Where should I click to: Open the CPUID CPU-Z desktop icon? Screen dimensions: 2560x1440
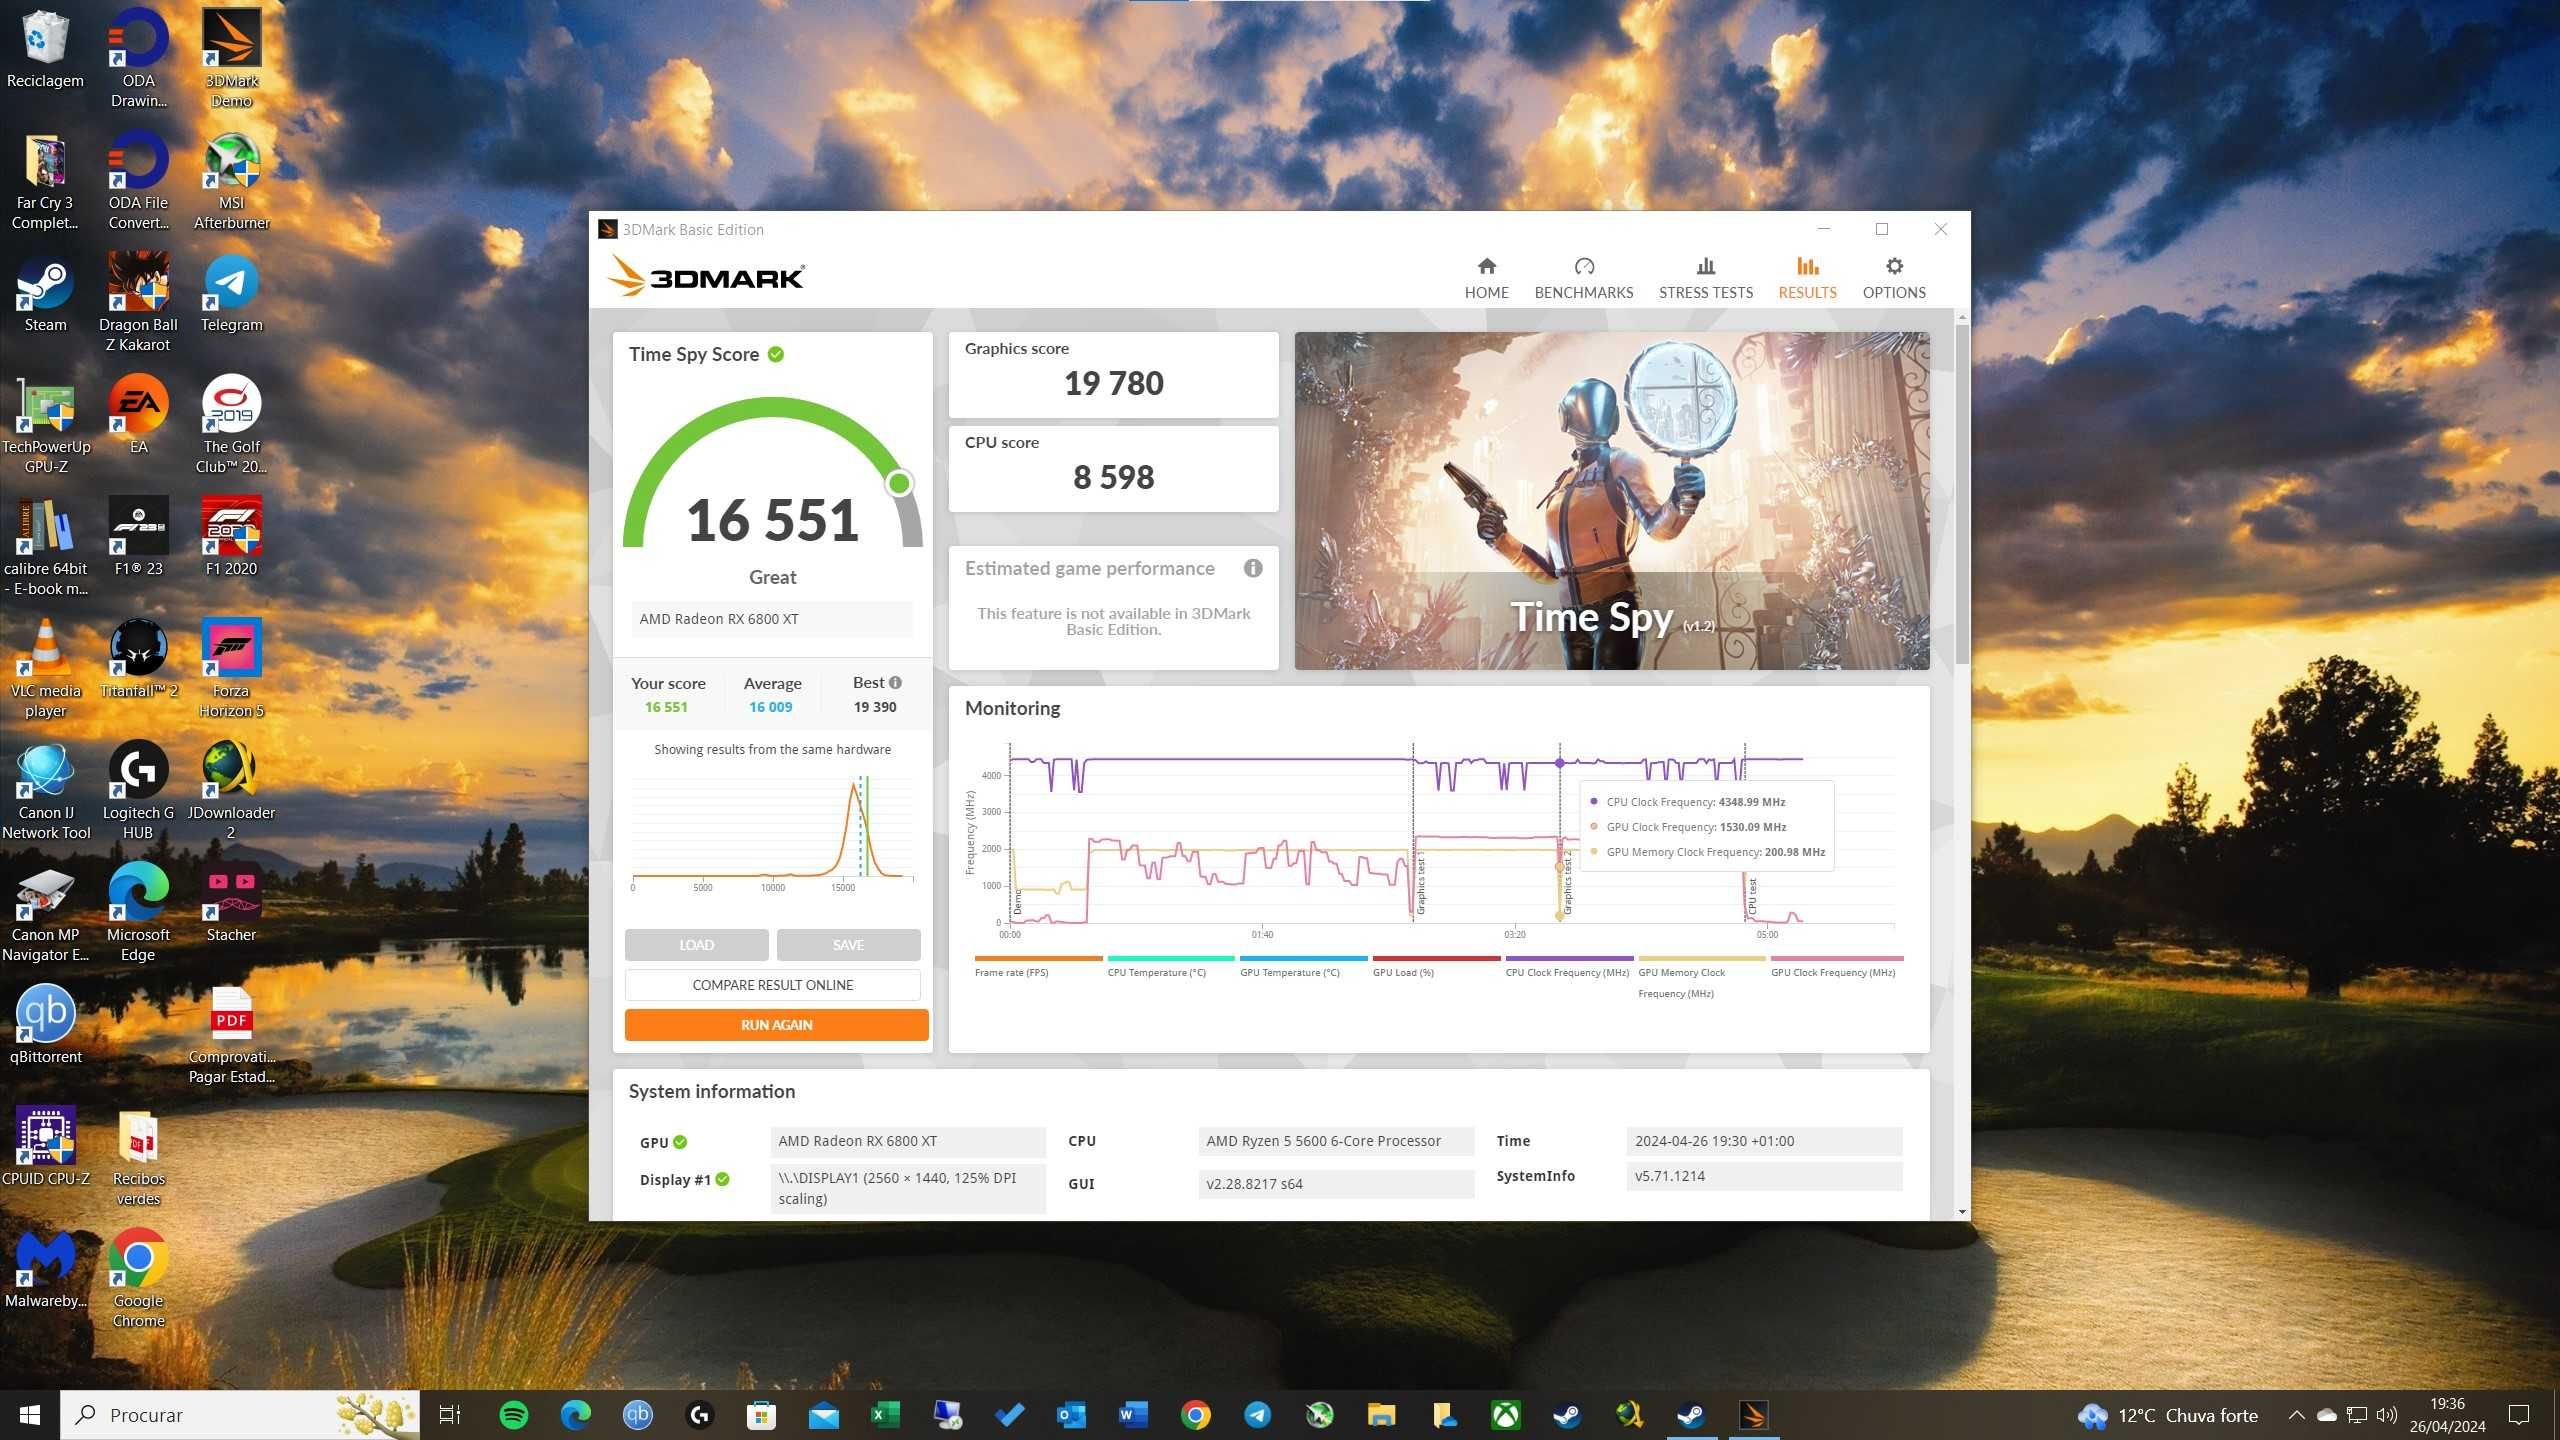[45, 1147]
